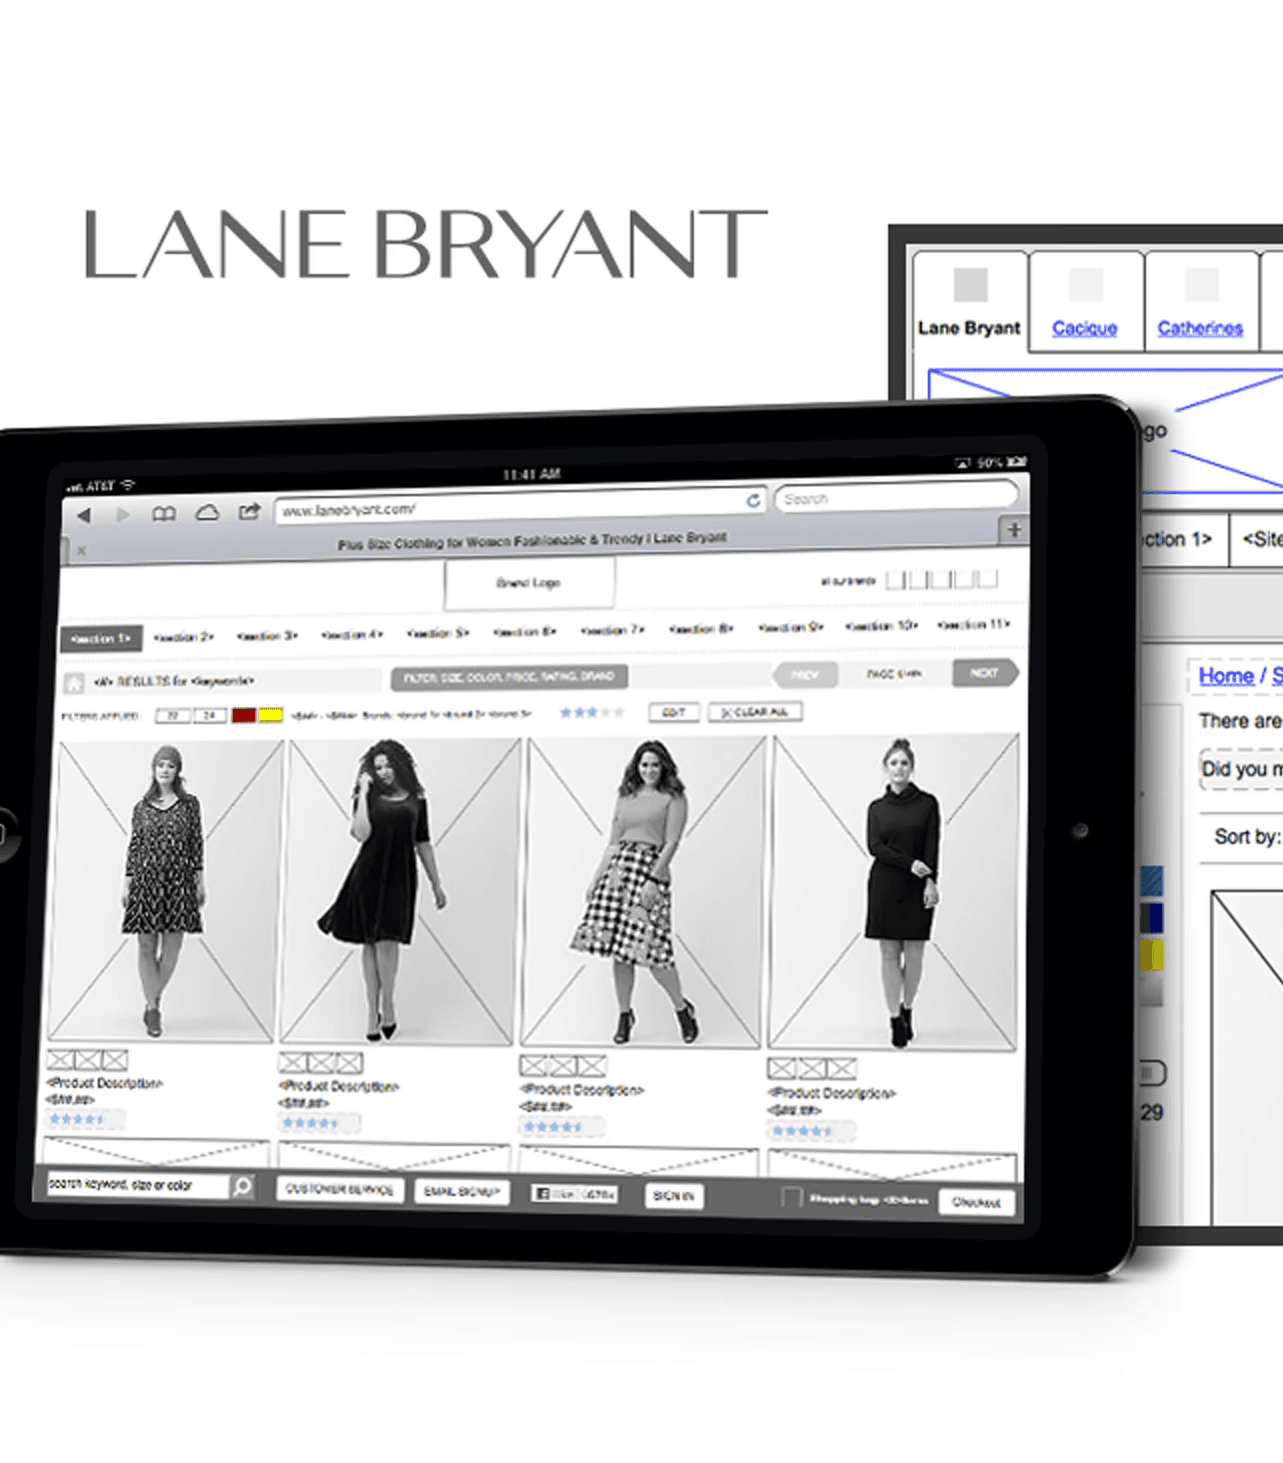This screenshot has width=1283, height=1463.
Task: Select the Section 5 navigation tab
Action: point(437,633)
